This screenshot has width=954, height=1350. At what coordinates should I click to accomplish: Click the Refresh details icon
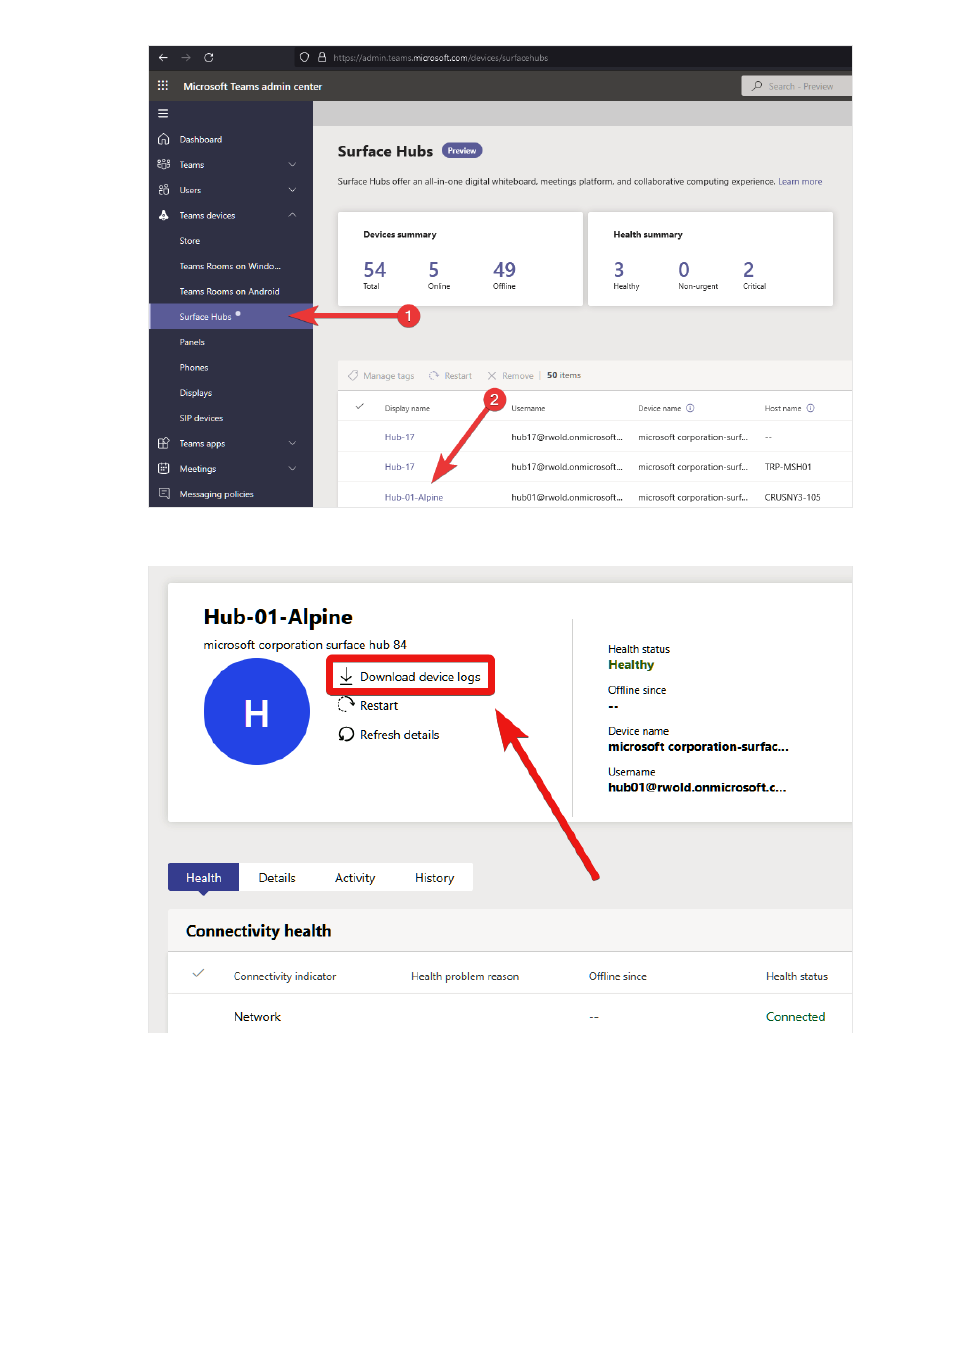tap(346, 735)
